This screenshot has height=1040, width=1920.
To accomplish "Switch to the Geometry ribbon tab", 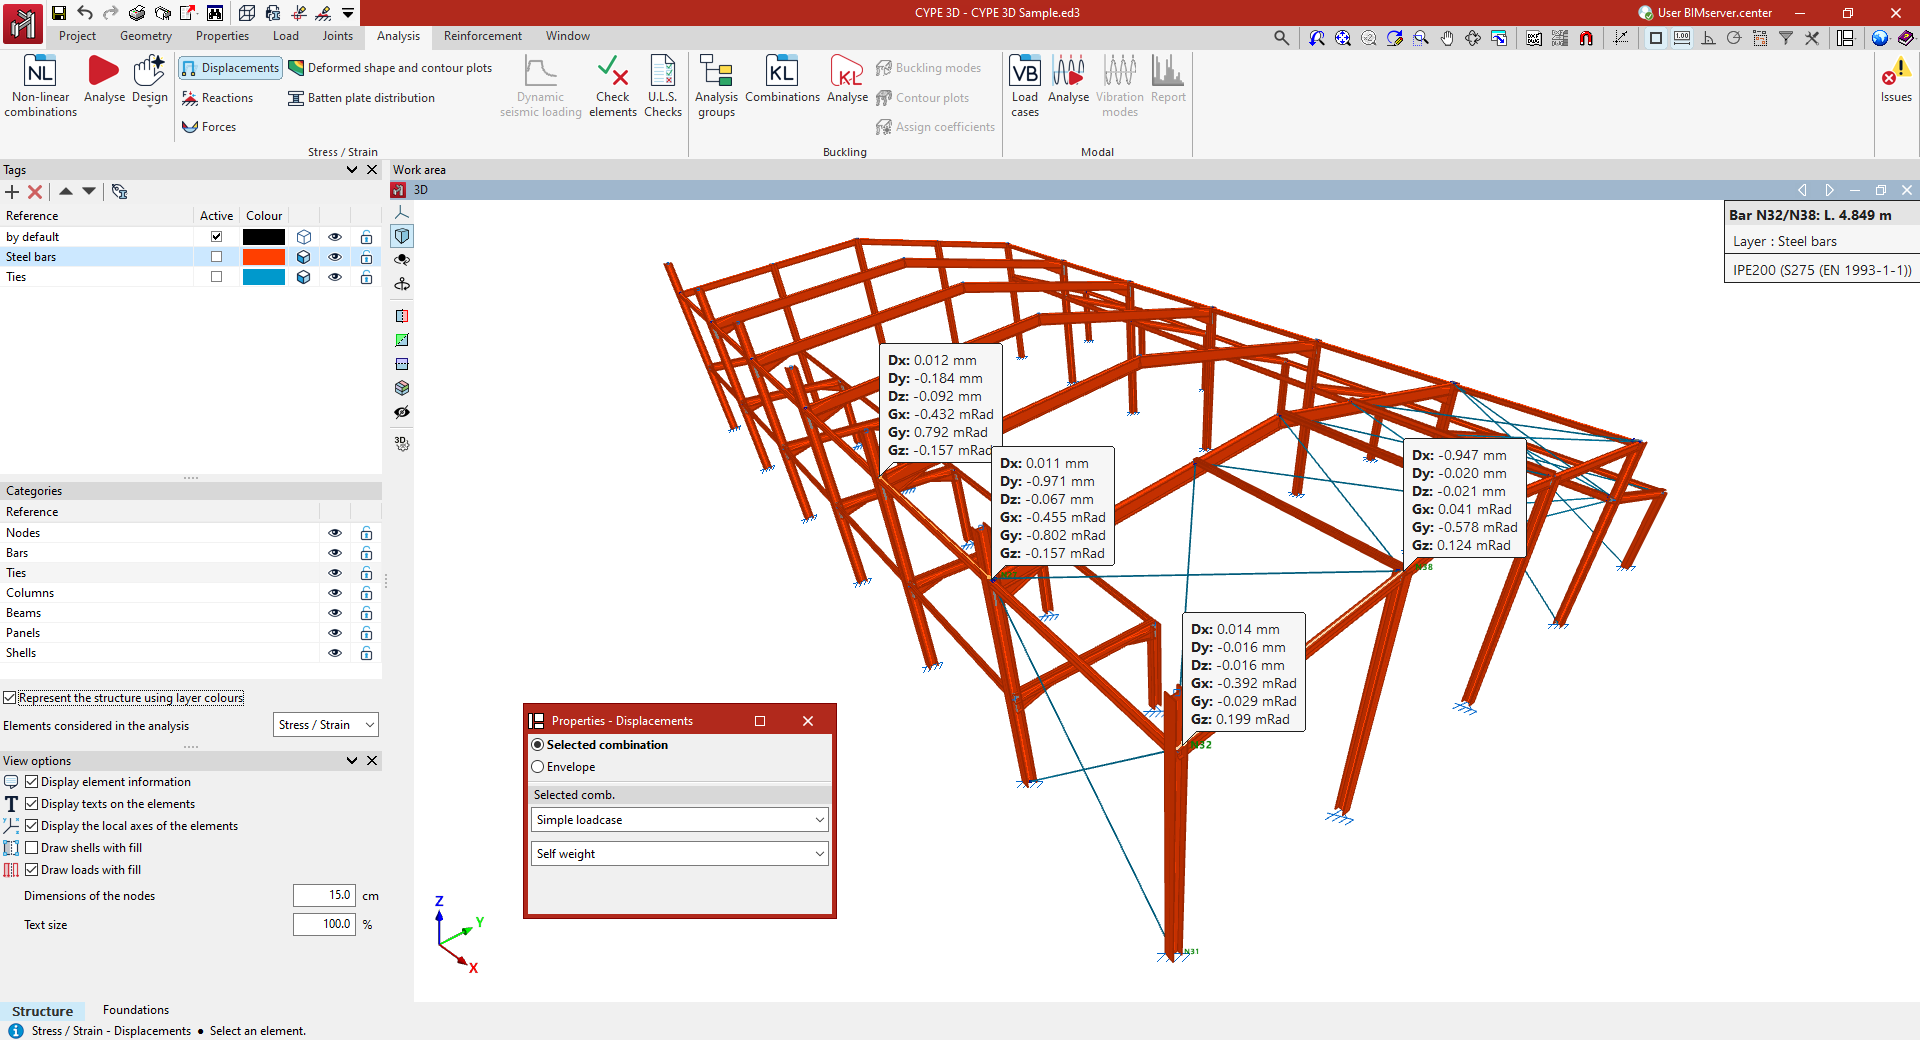I will tap(146, 36).
